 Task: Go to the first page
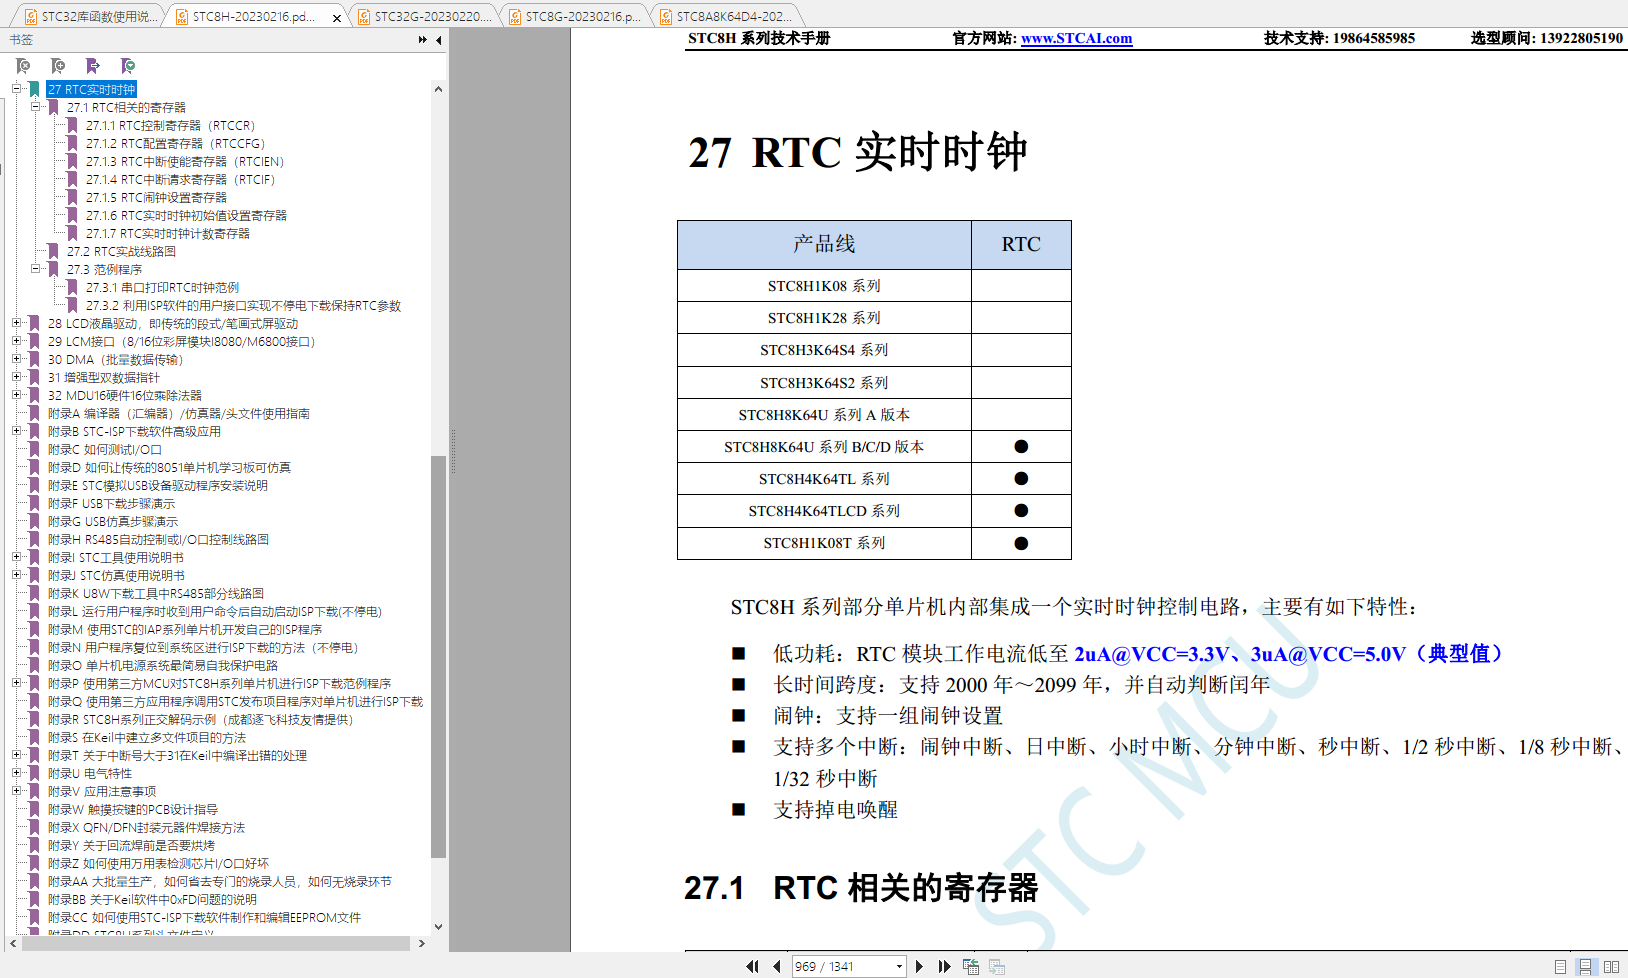752,966
